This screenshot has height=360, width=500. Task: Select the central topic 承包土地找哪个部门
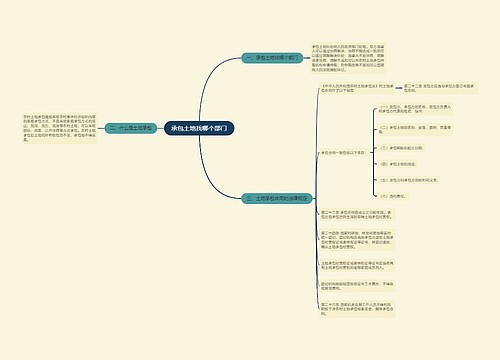point(199,128)
